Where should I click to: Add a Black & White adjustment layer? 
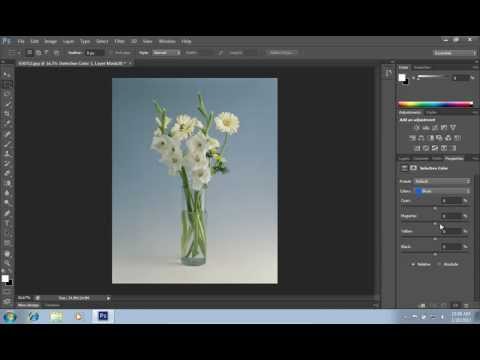pos(431,138)
